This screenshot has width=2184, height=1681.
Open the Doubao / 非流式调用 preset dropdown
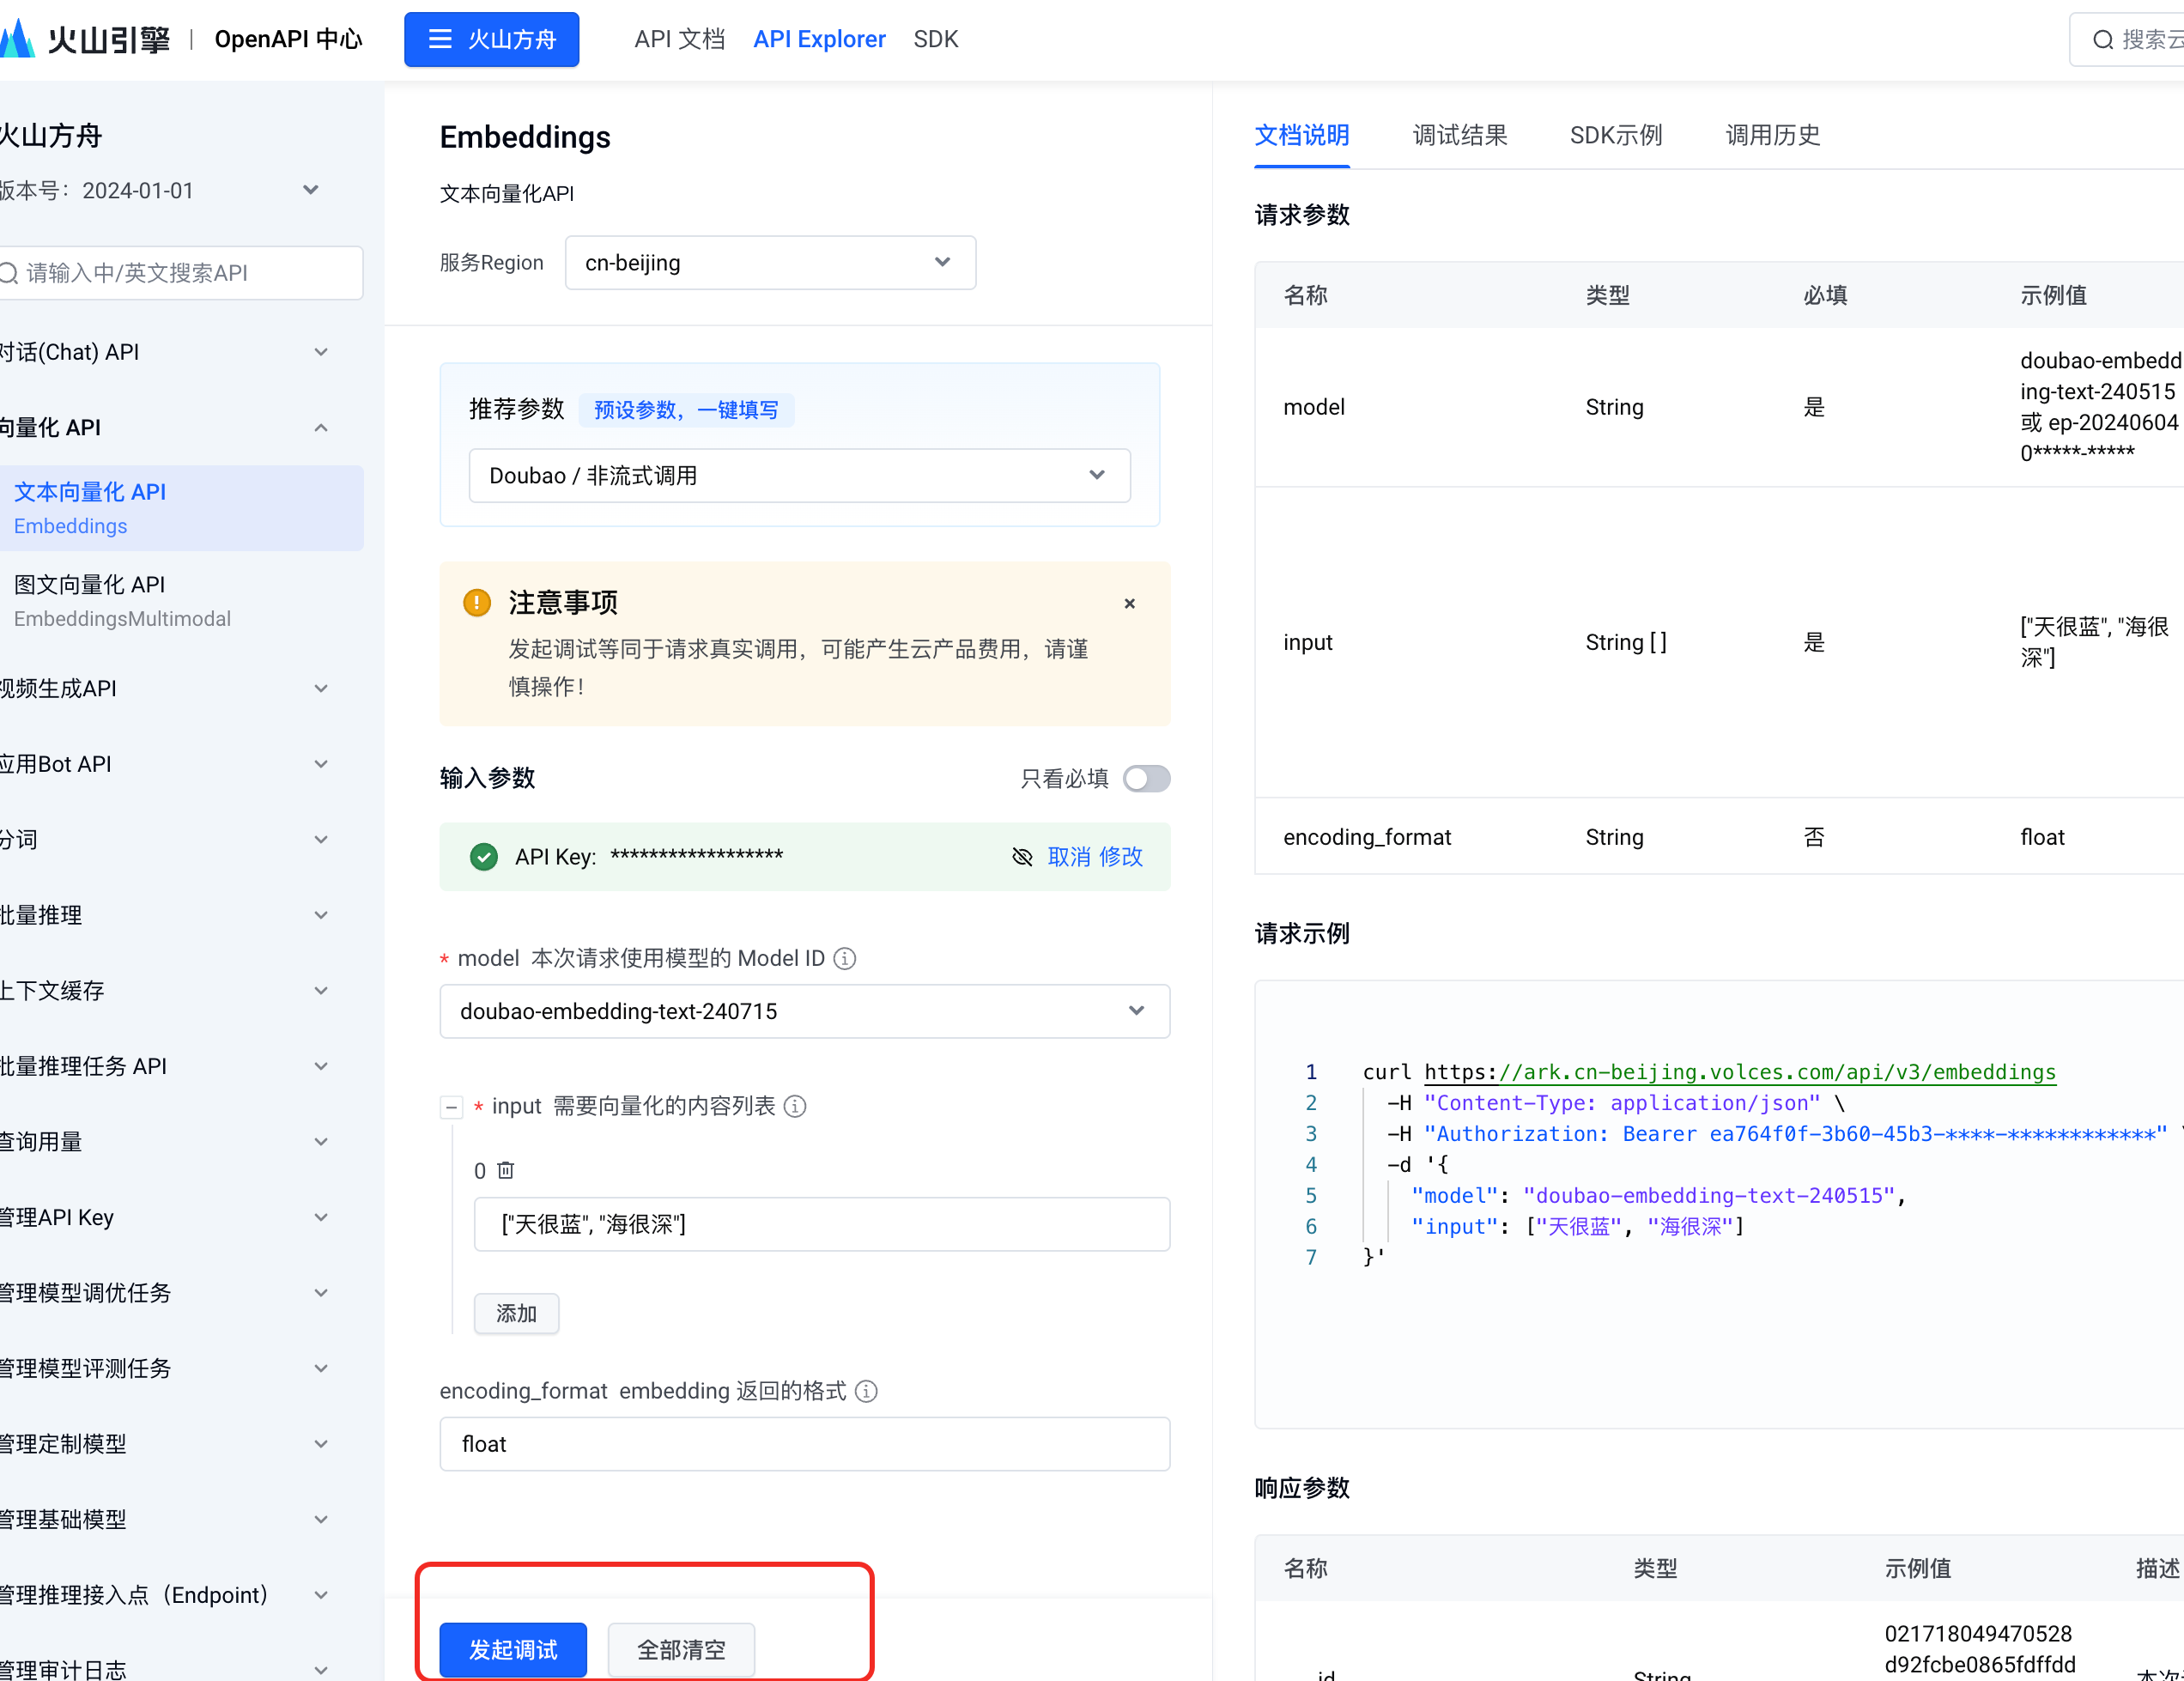click(799, 475)
